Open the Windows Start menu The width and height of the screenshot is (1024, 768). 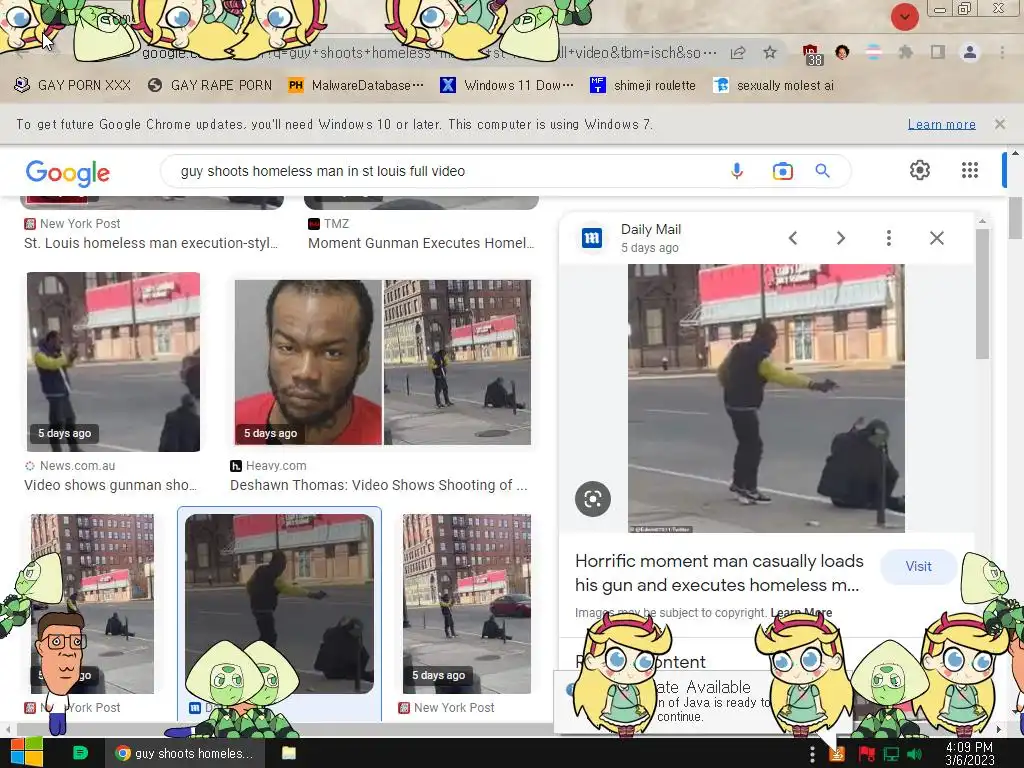click(x=26, y=752)
